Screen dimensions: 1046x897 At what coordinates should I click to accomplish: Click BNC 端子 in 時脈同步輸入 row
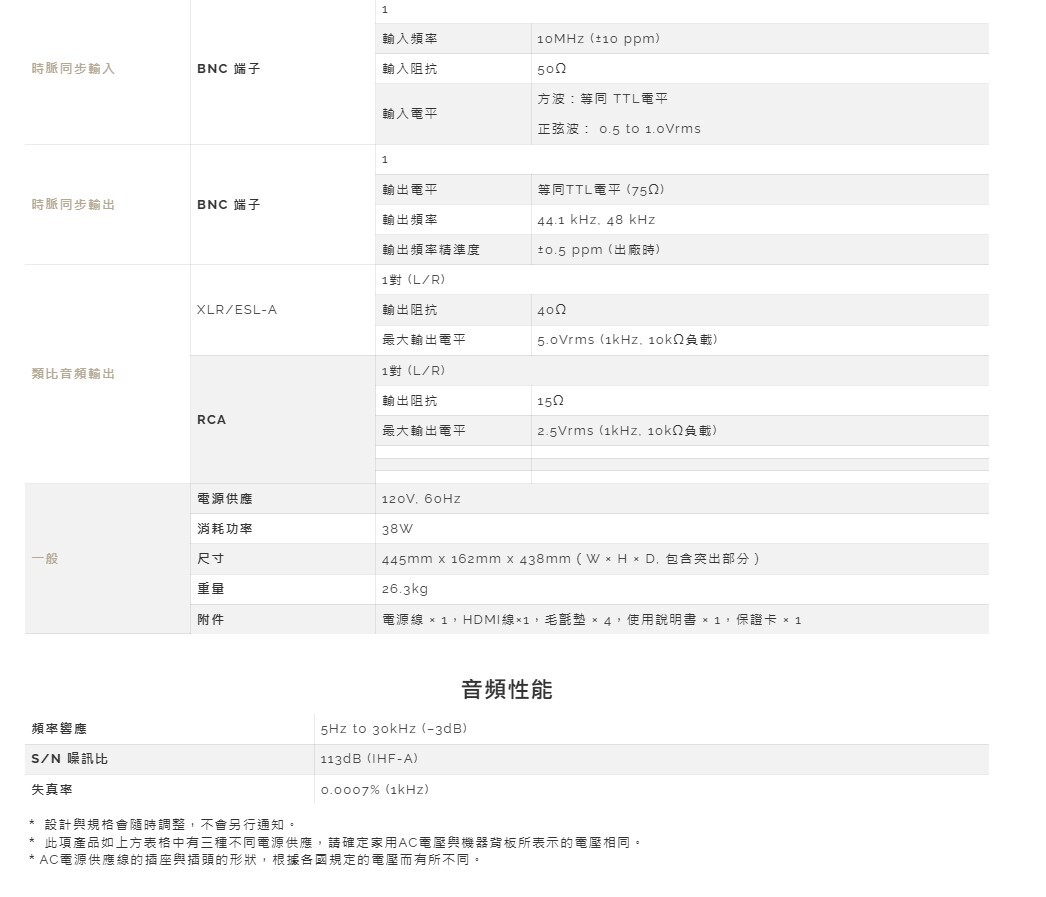tap(229, 69)
